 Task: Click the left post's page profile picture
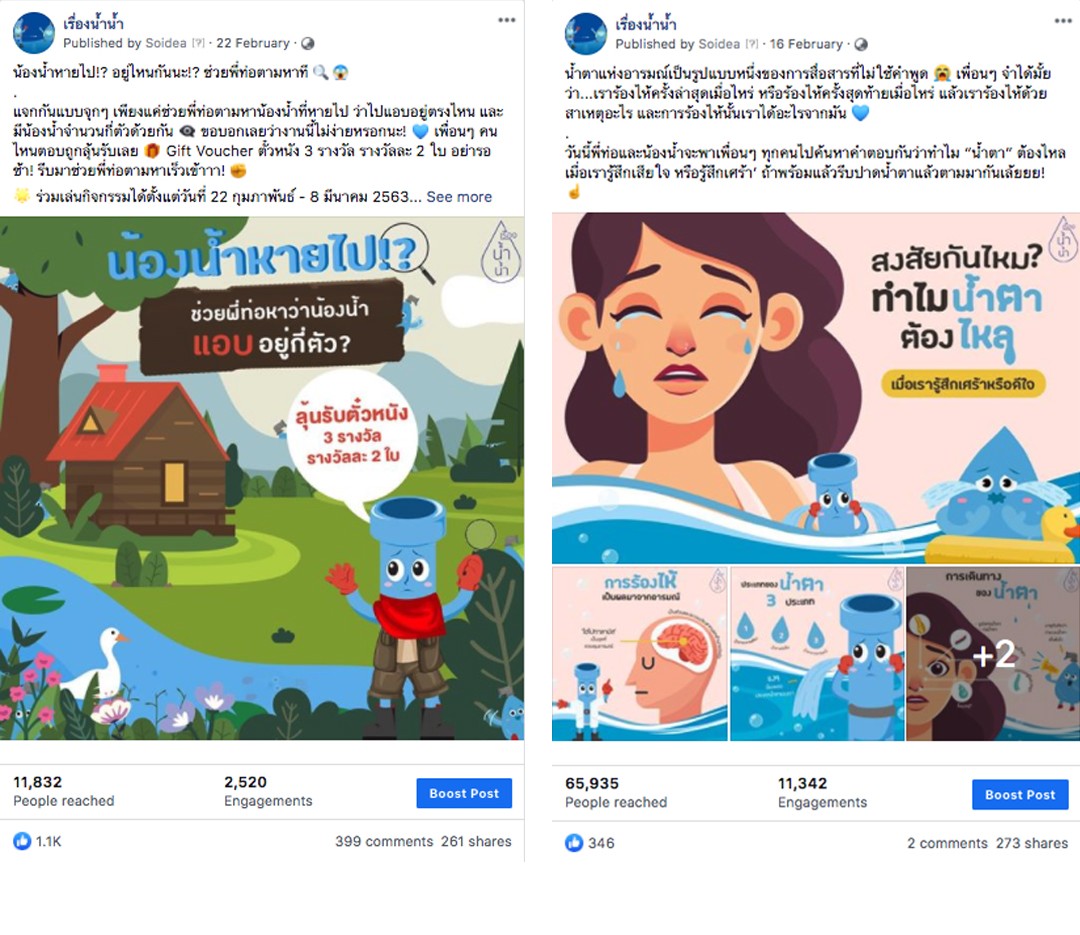point(34,32)
